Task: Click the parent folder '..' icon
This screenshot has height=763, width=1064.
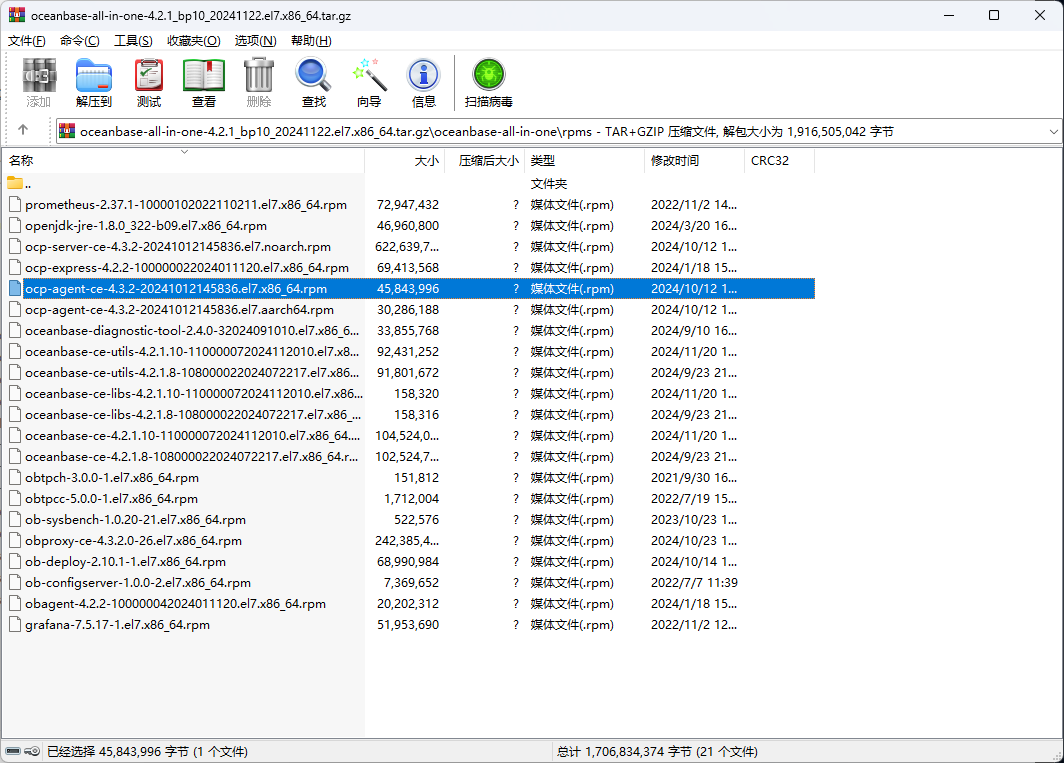Action: tap(15, 183)
